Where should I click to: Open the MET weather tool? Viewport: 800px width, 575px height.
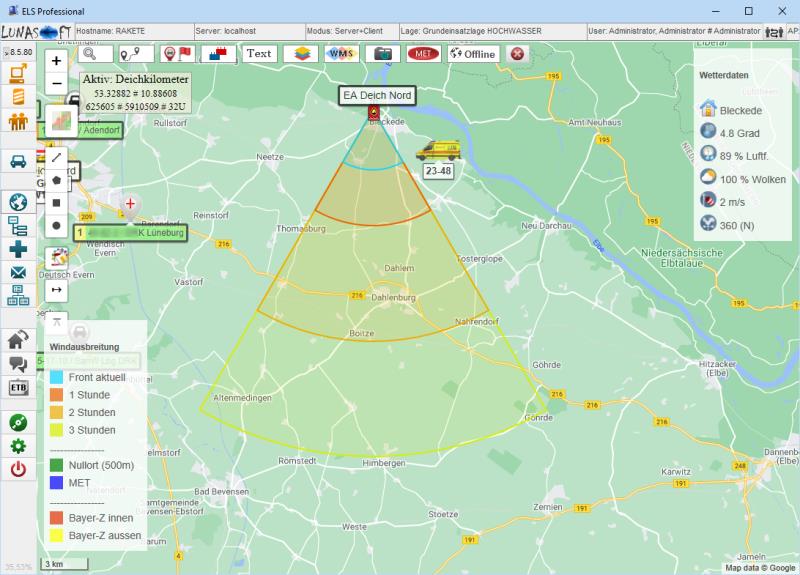pyautogui.click(x=424, y=53)
